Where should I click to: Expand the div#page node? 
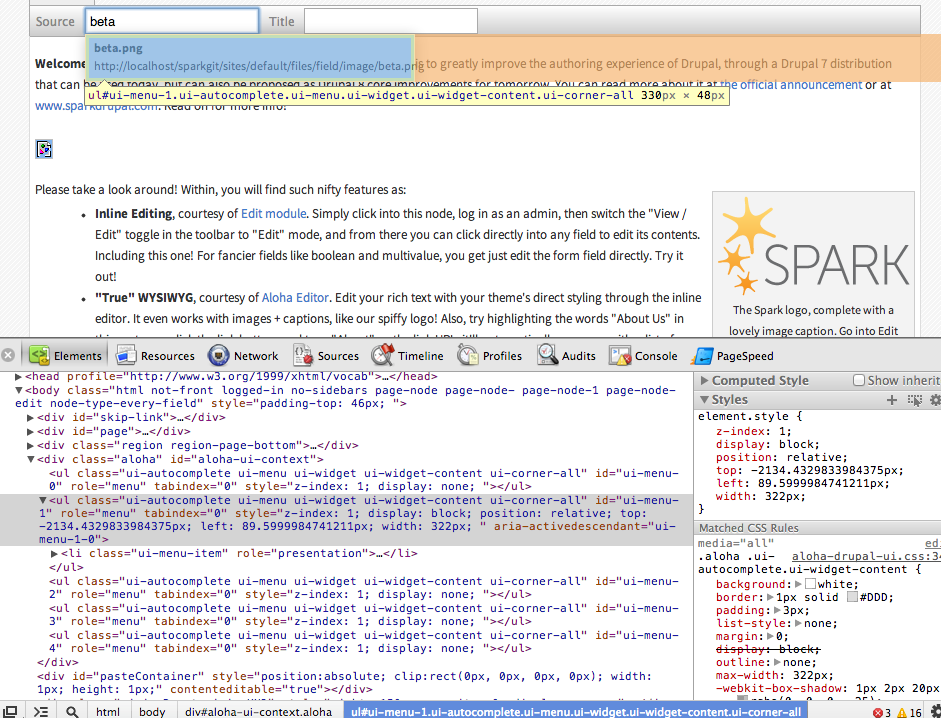31,431
